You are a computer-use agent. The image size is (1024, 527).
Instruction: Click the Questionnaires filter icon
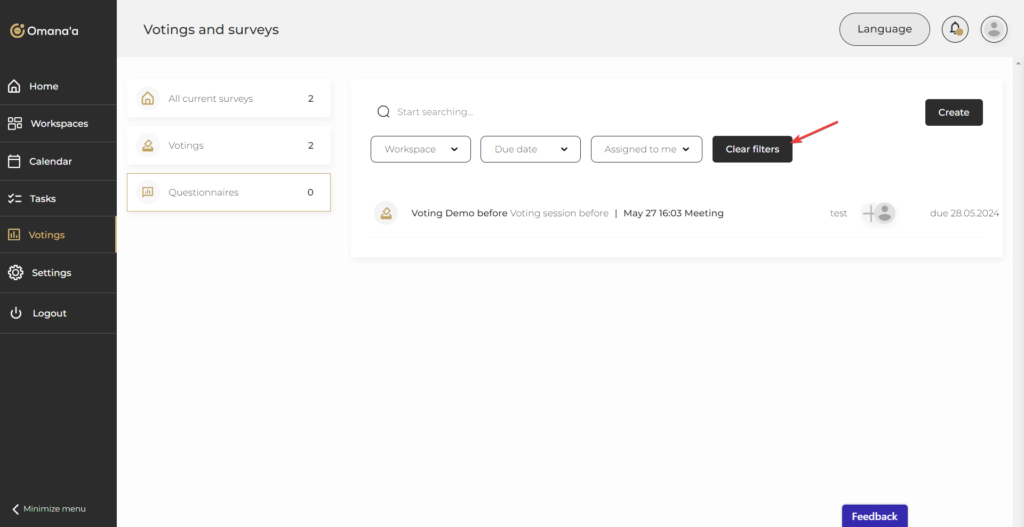tap(148, 192)
